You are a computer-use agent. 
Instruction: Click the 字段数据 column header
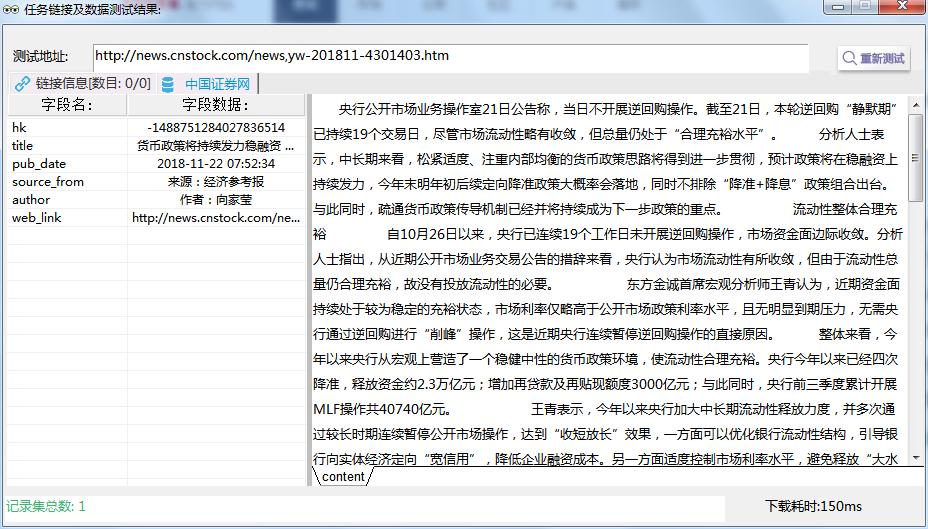coord(215,105)
